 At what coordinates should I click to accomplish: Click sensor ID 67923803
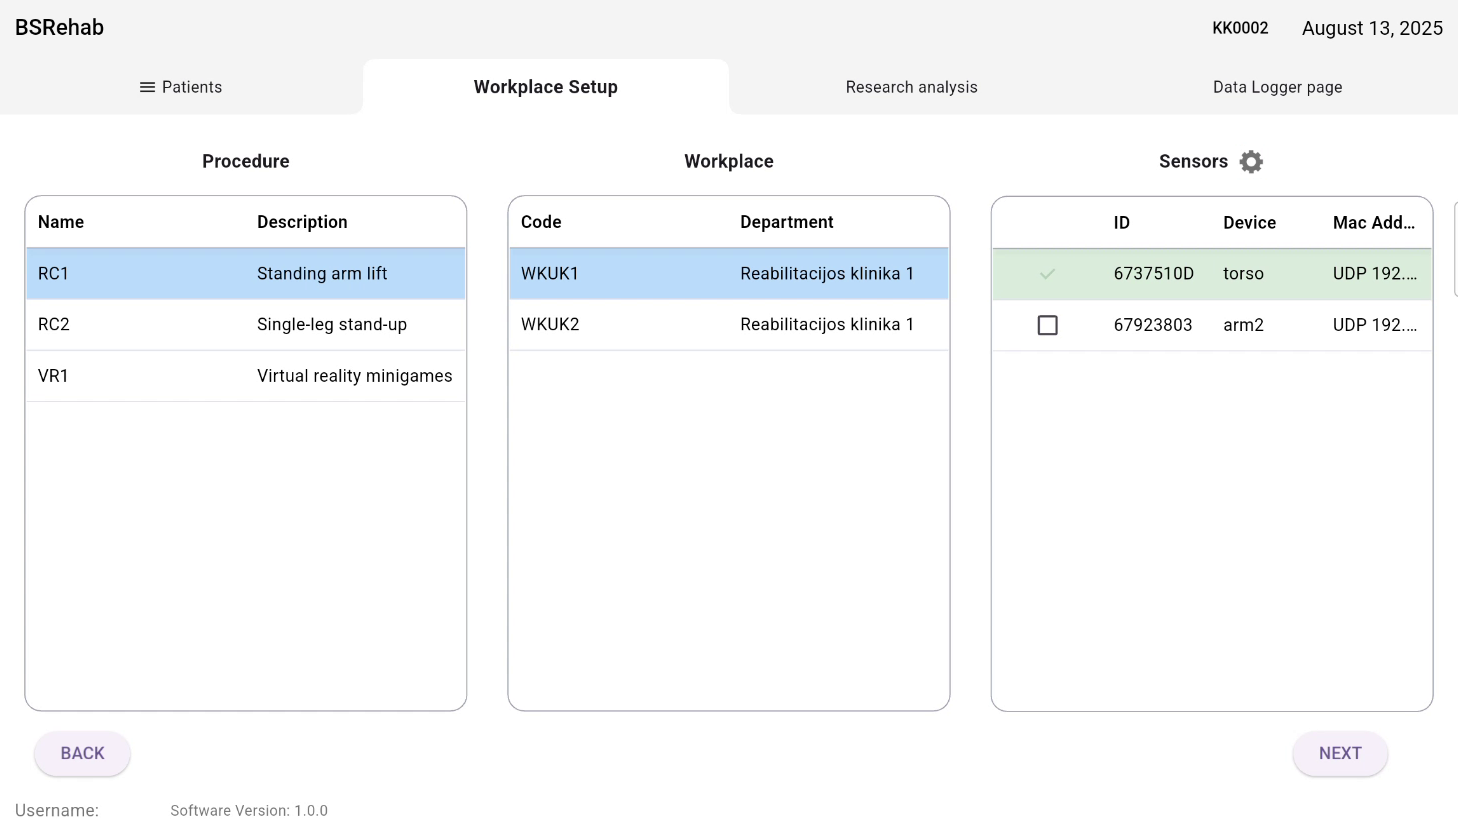coord(1153,325)
